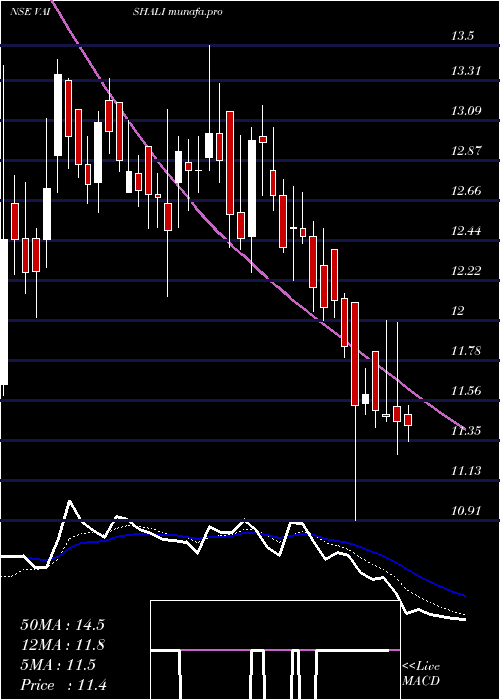Click the 12.22 price axis label
The width and height of the screenshot is (500, 700).
pyautogui.click(x=467, y=271)
